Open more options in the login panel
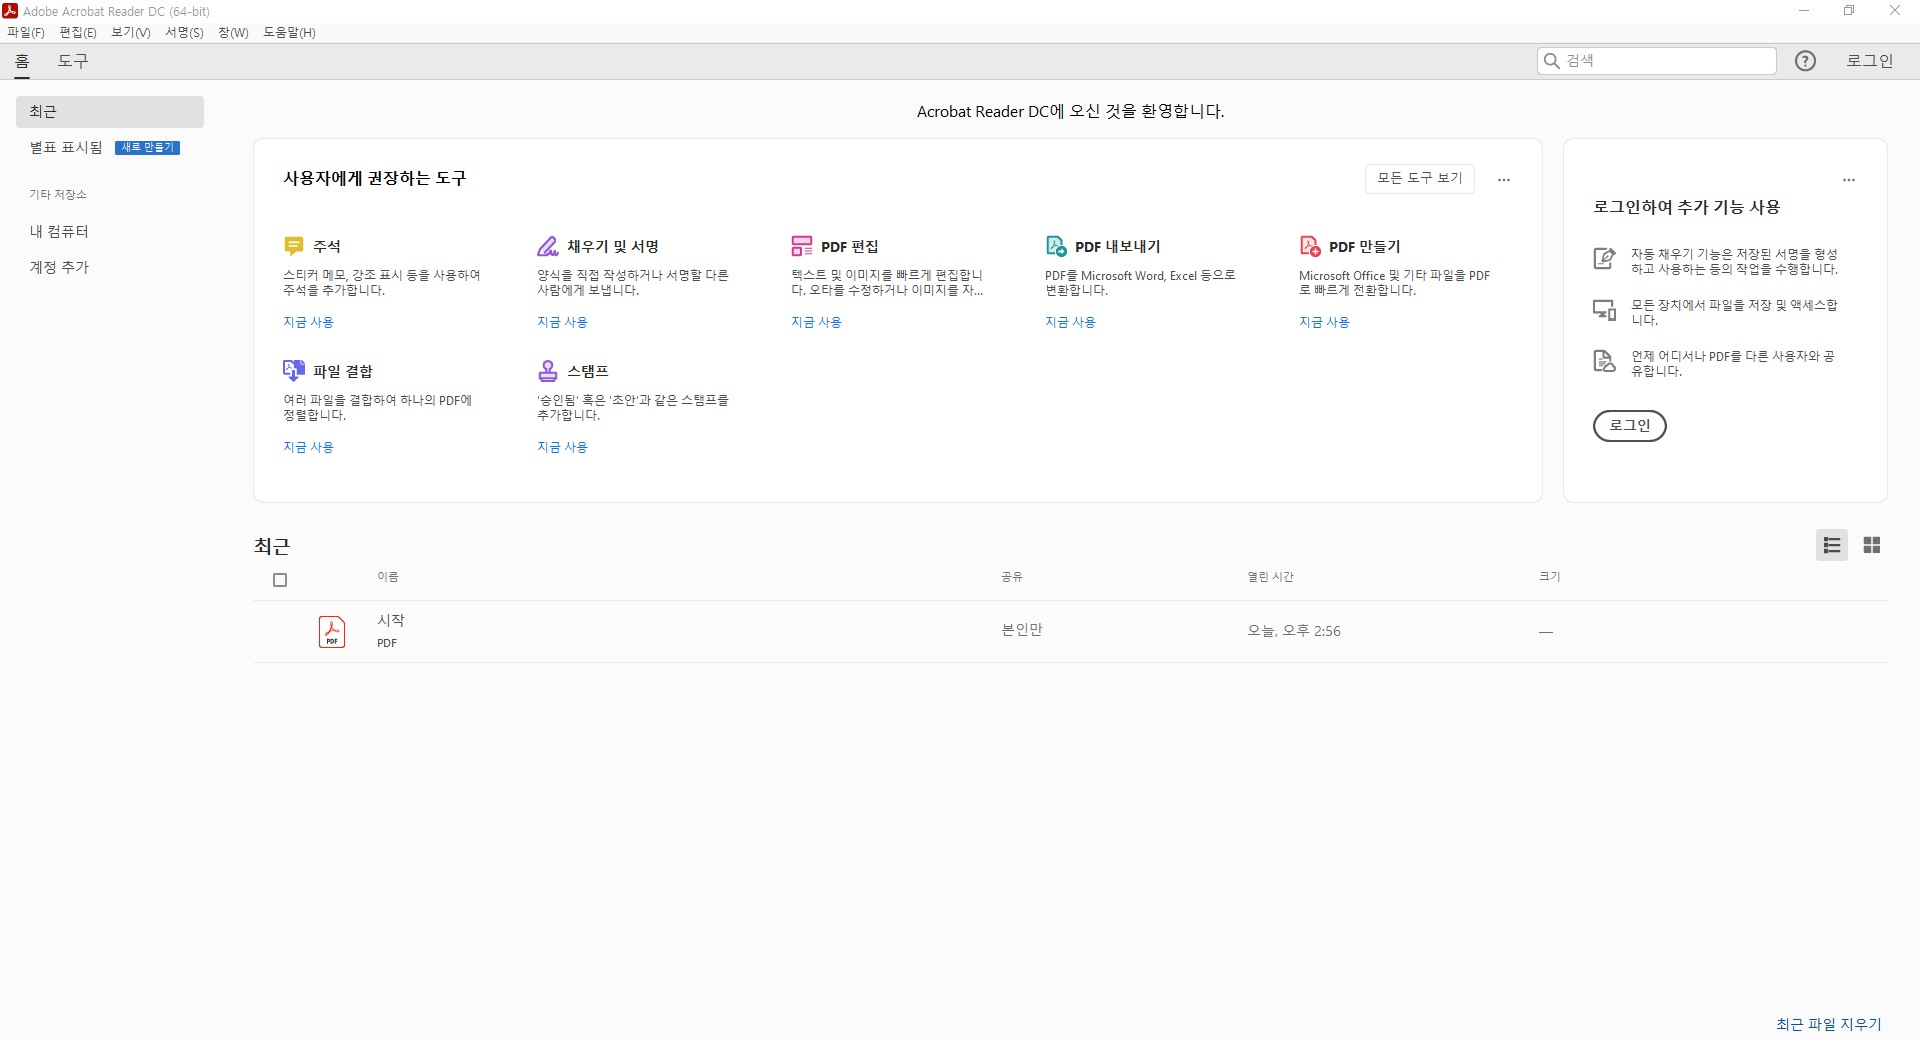The width and height of the screenshot is (1920, 1040). (x=1849, y=180)
